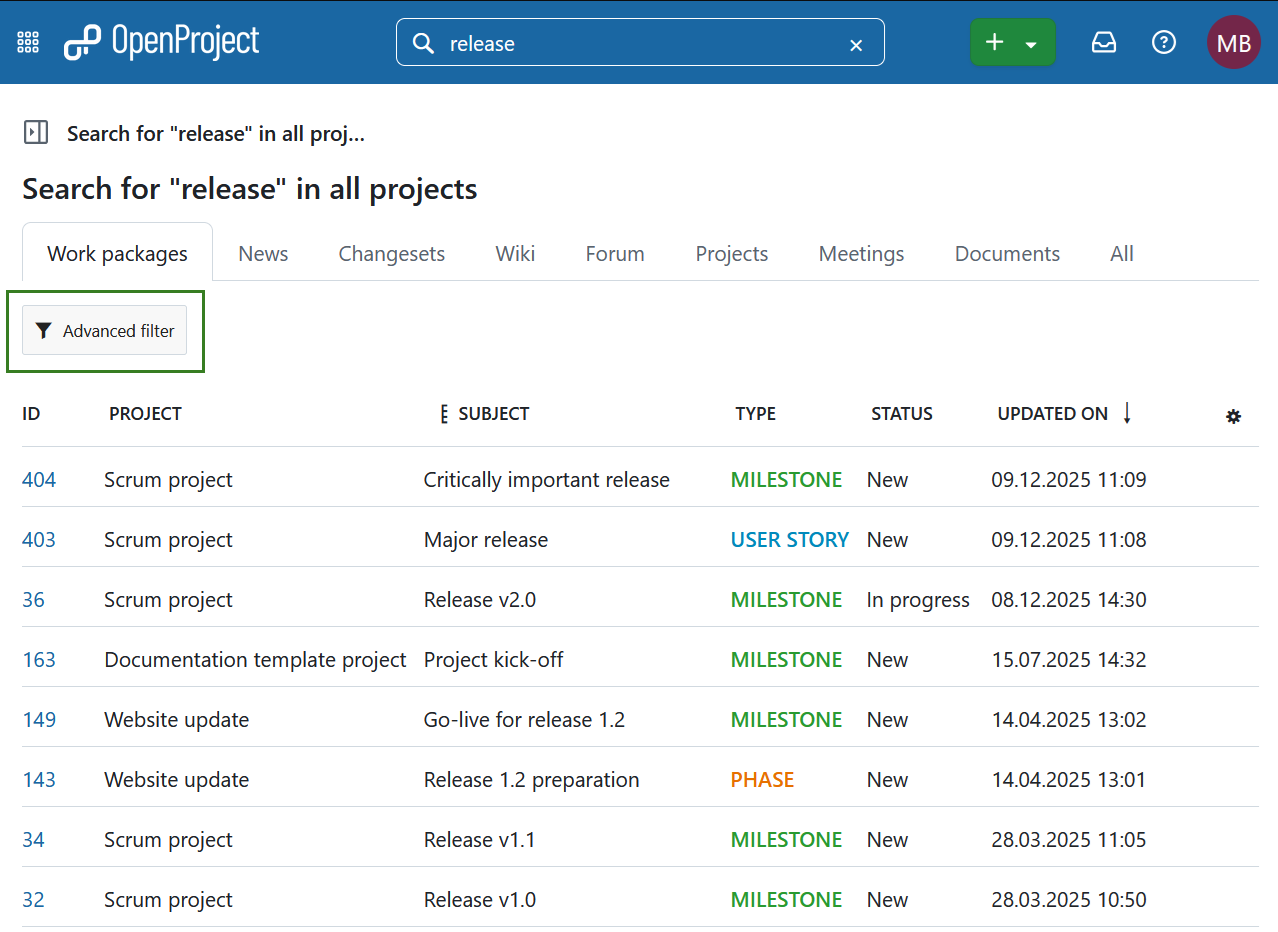Screen dimensions: 1278x932
Task: Open the green plus create menu
Action: pos(994,41)
